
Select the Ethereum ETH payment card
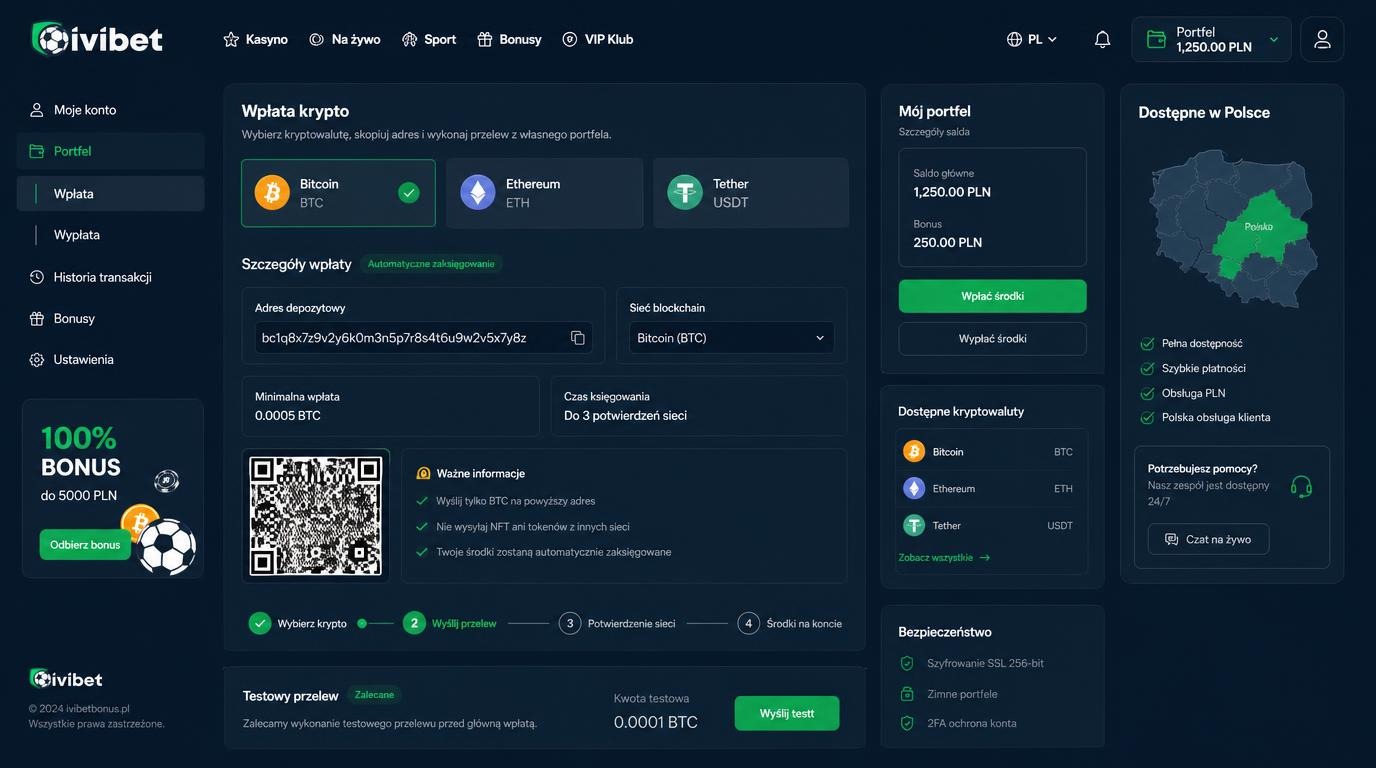tap(544, 193)
